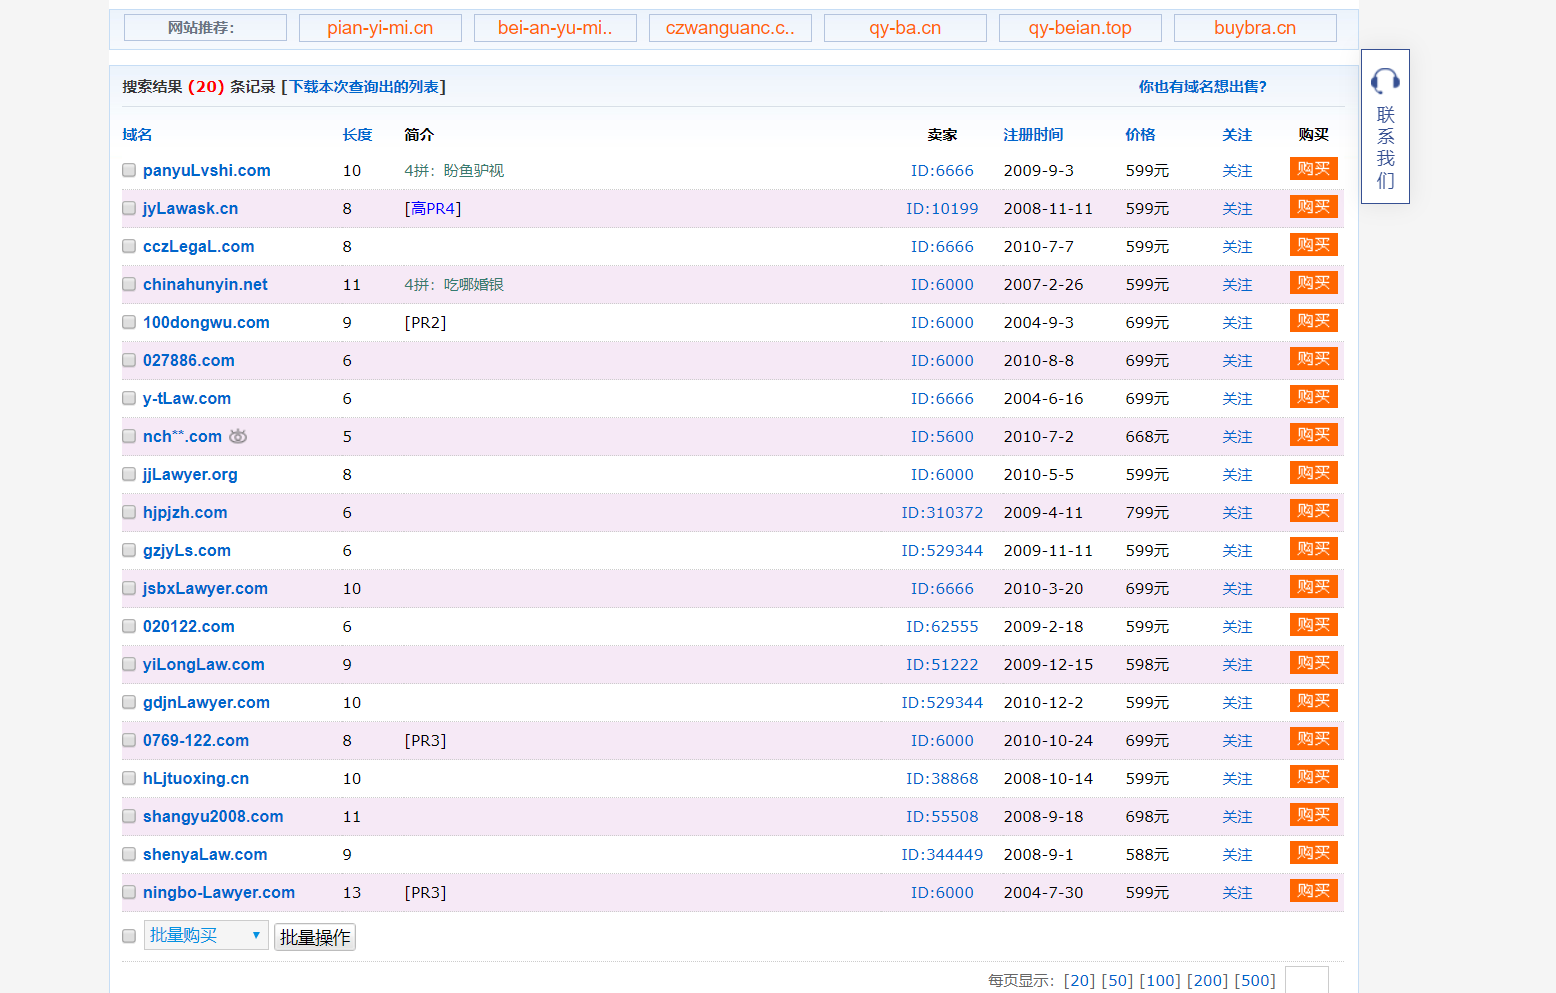Download the list via 下载本次查询出的列表
1556x993 pixels.
[x=364, y=87]
